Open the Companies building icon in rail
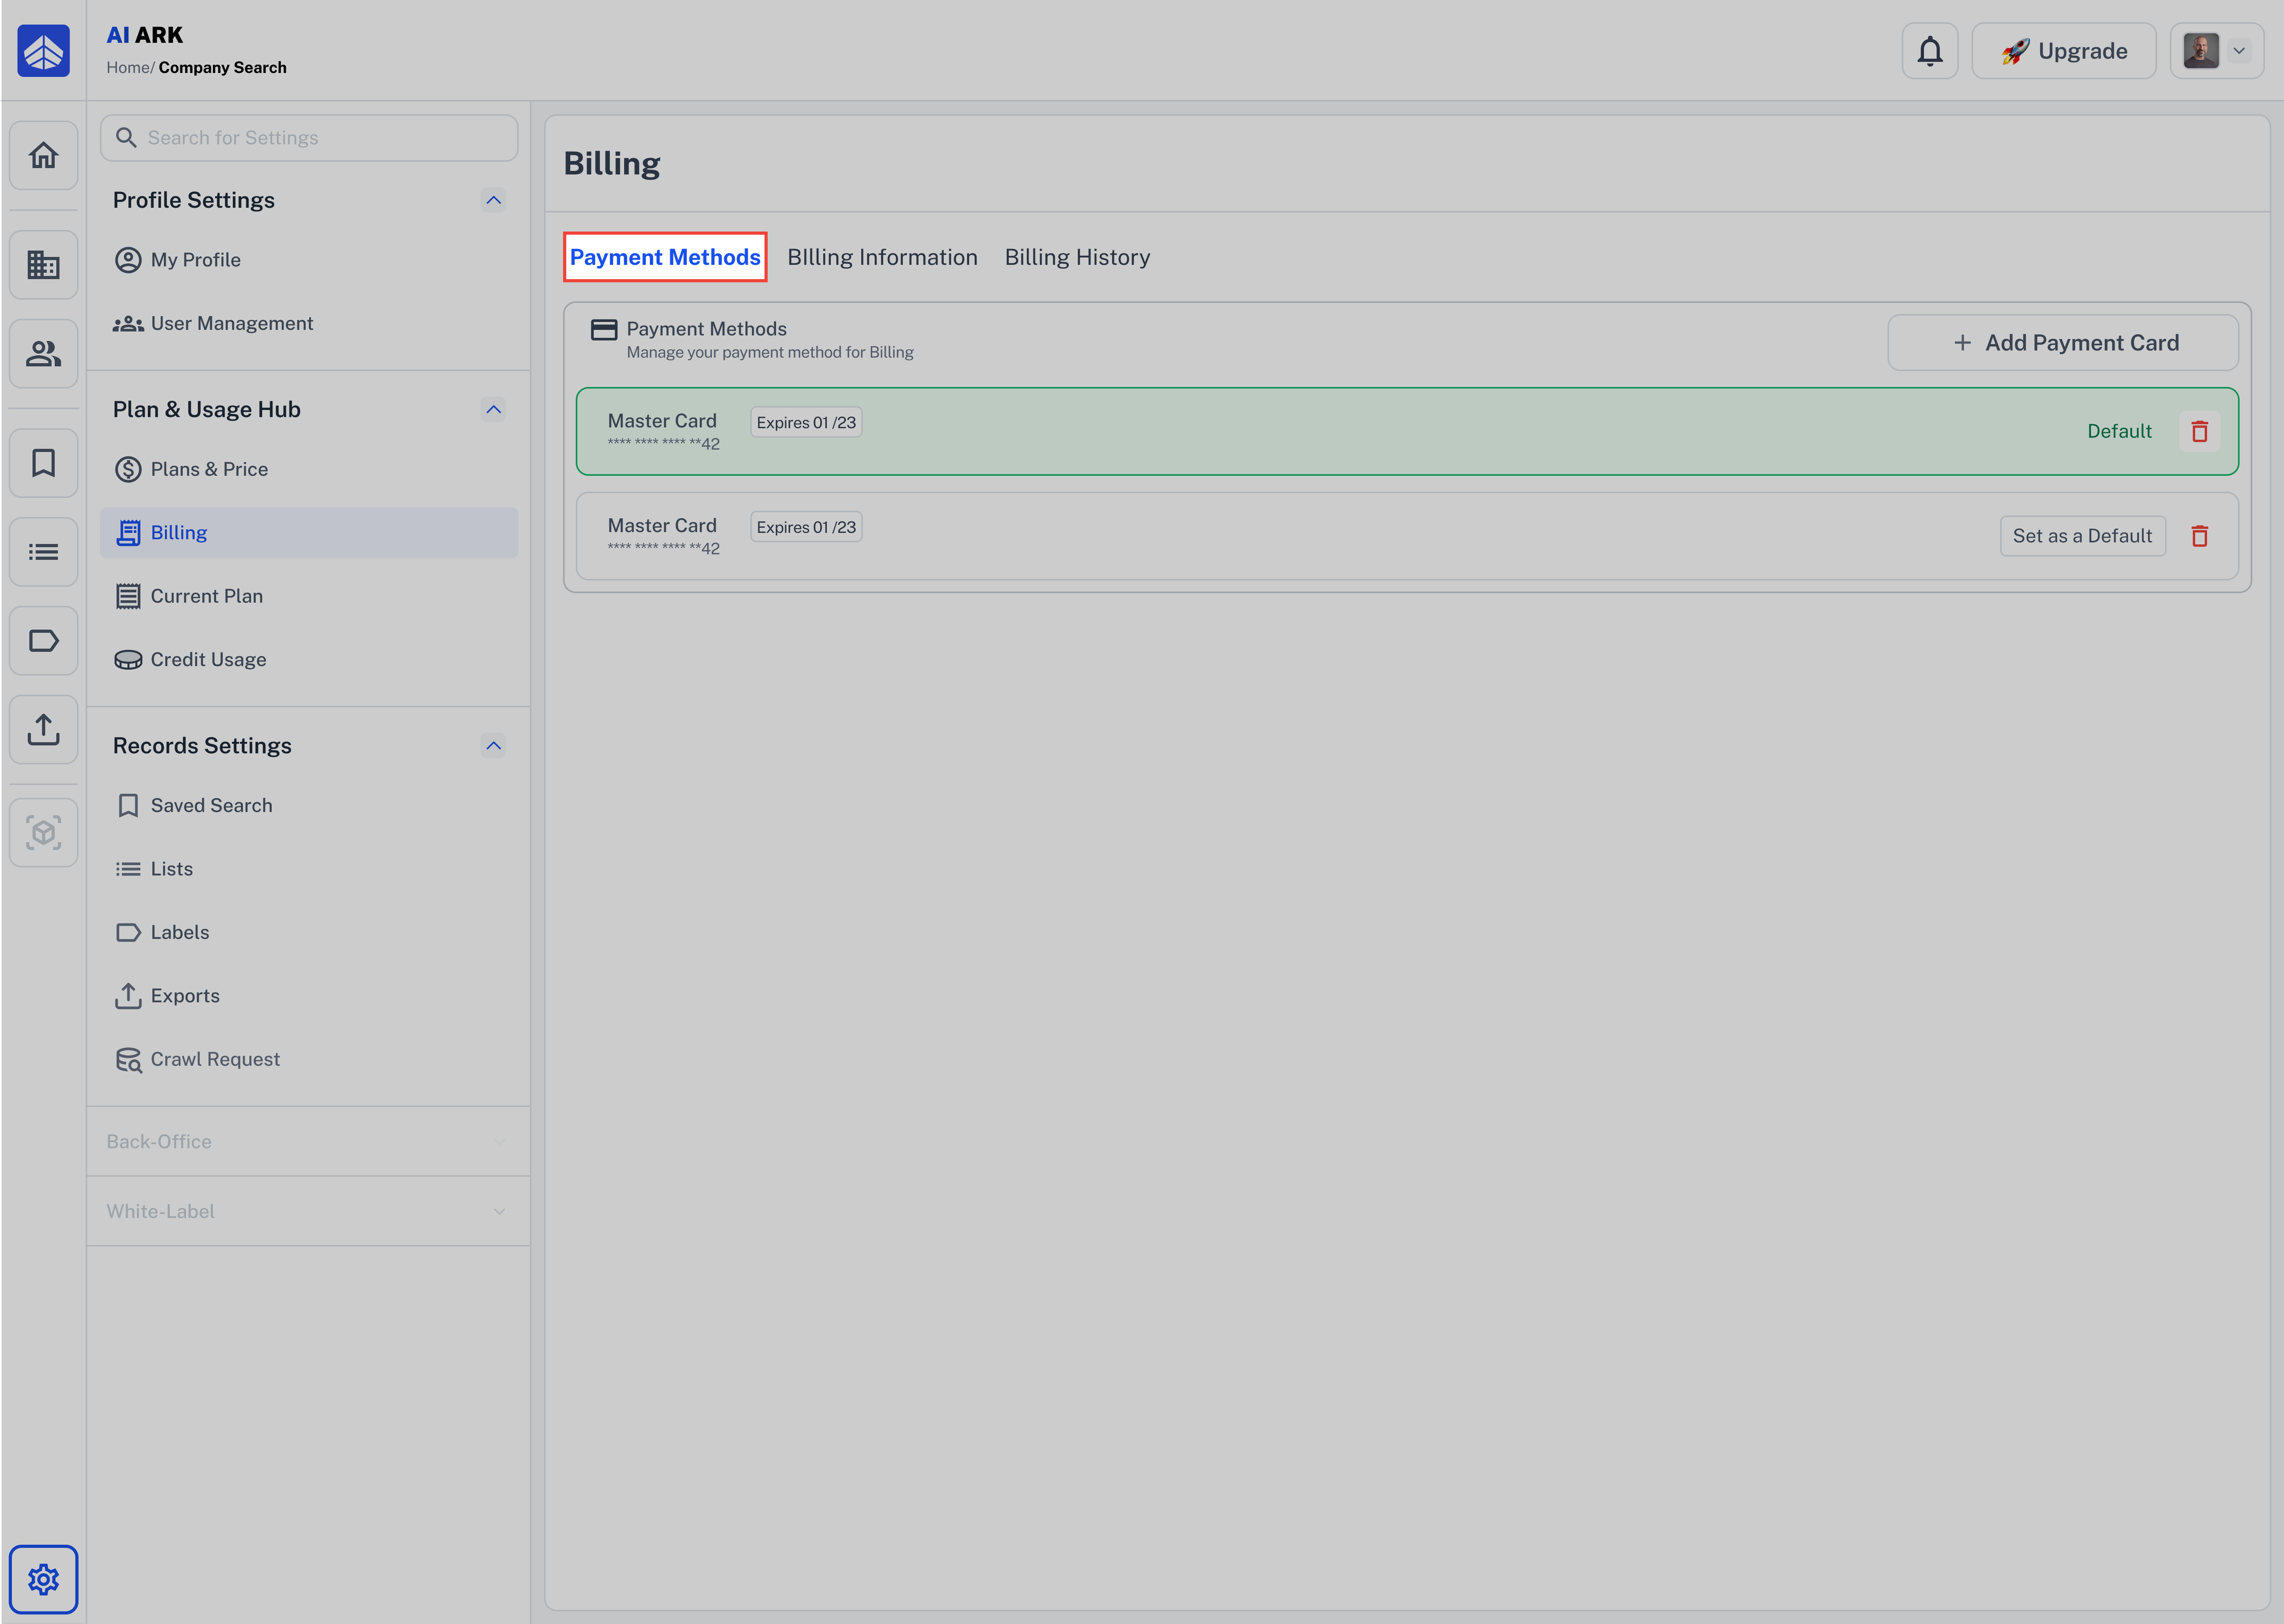This screenshot has height=1624, width=2284. (x=43, y=265)
